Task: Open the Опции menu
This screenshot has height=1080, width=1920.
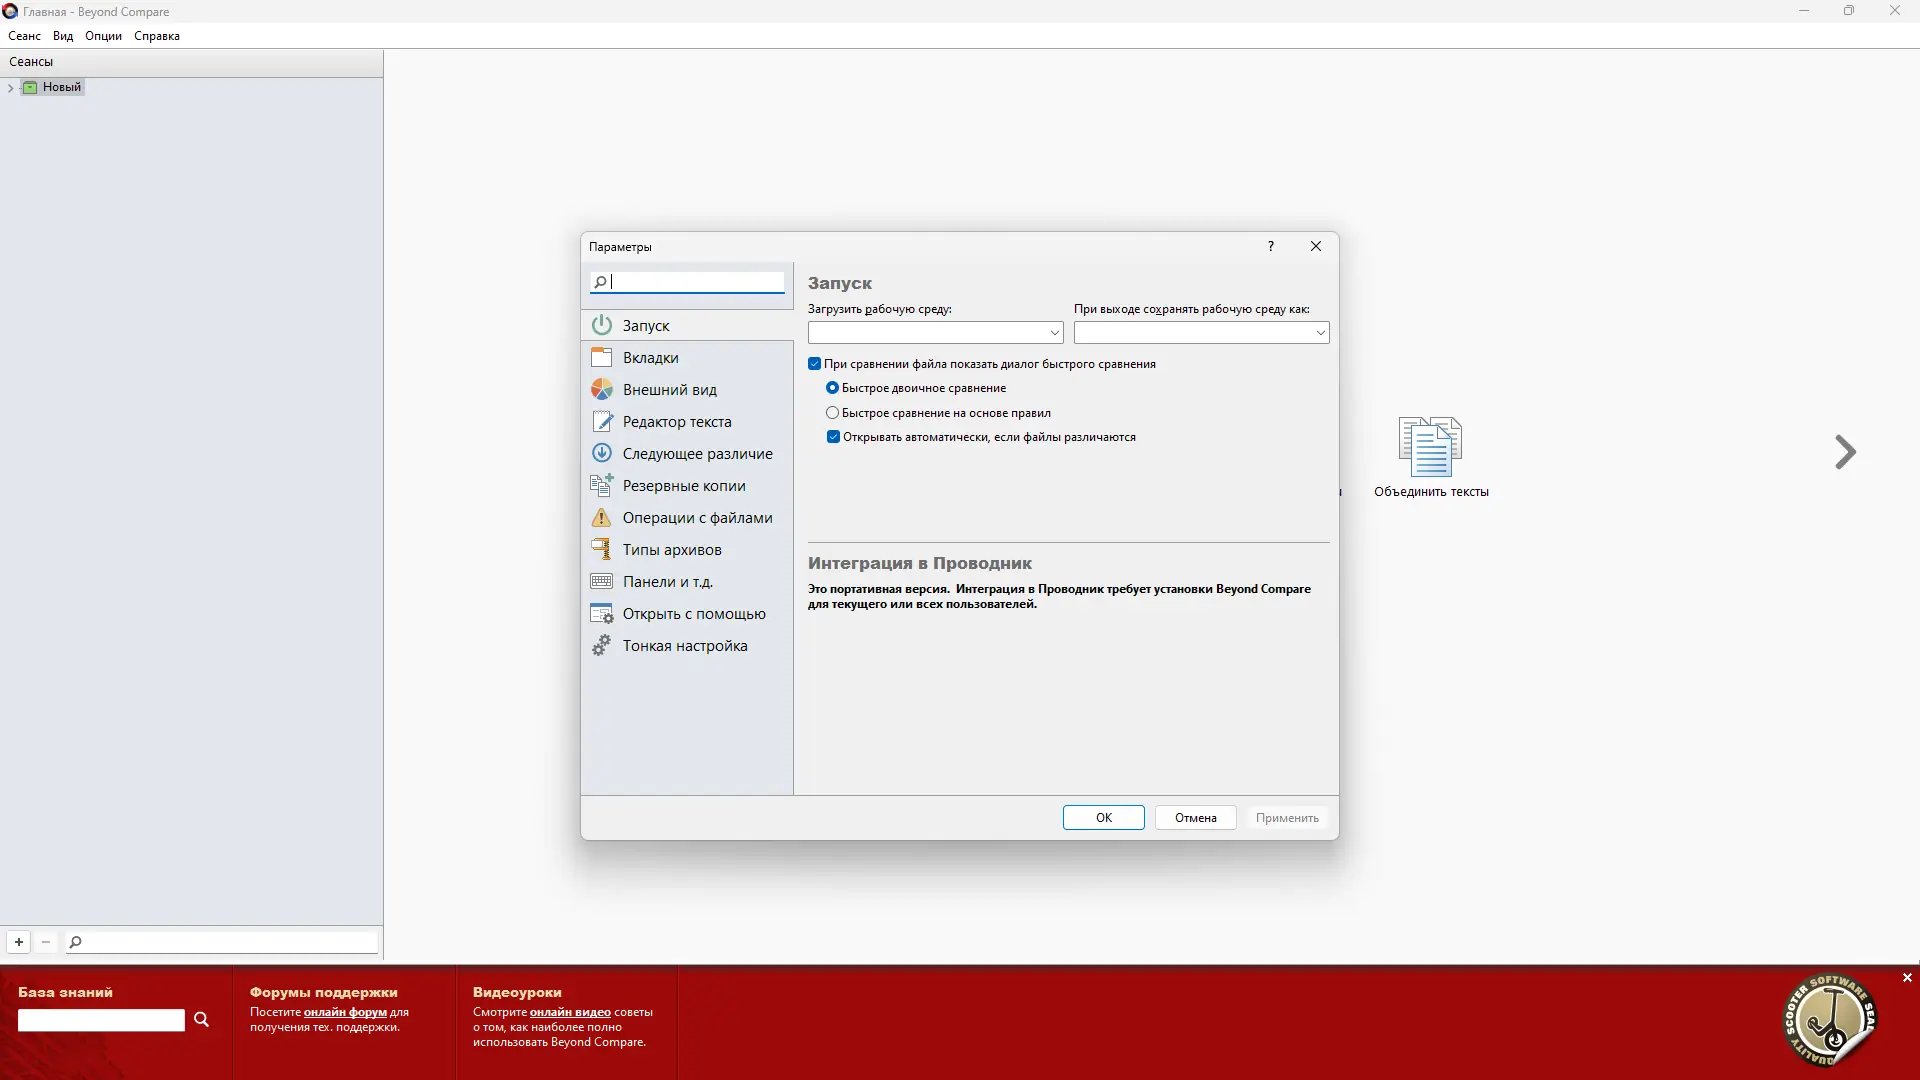Action: (x=103, y=36)
